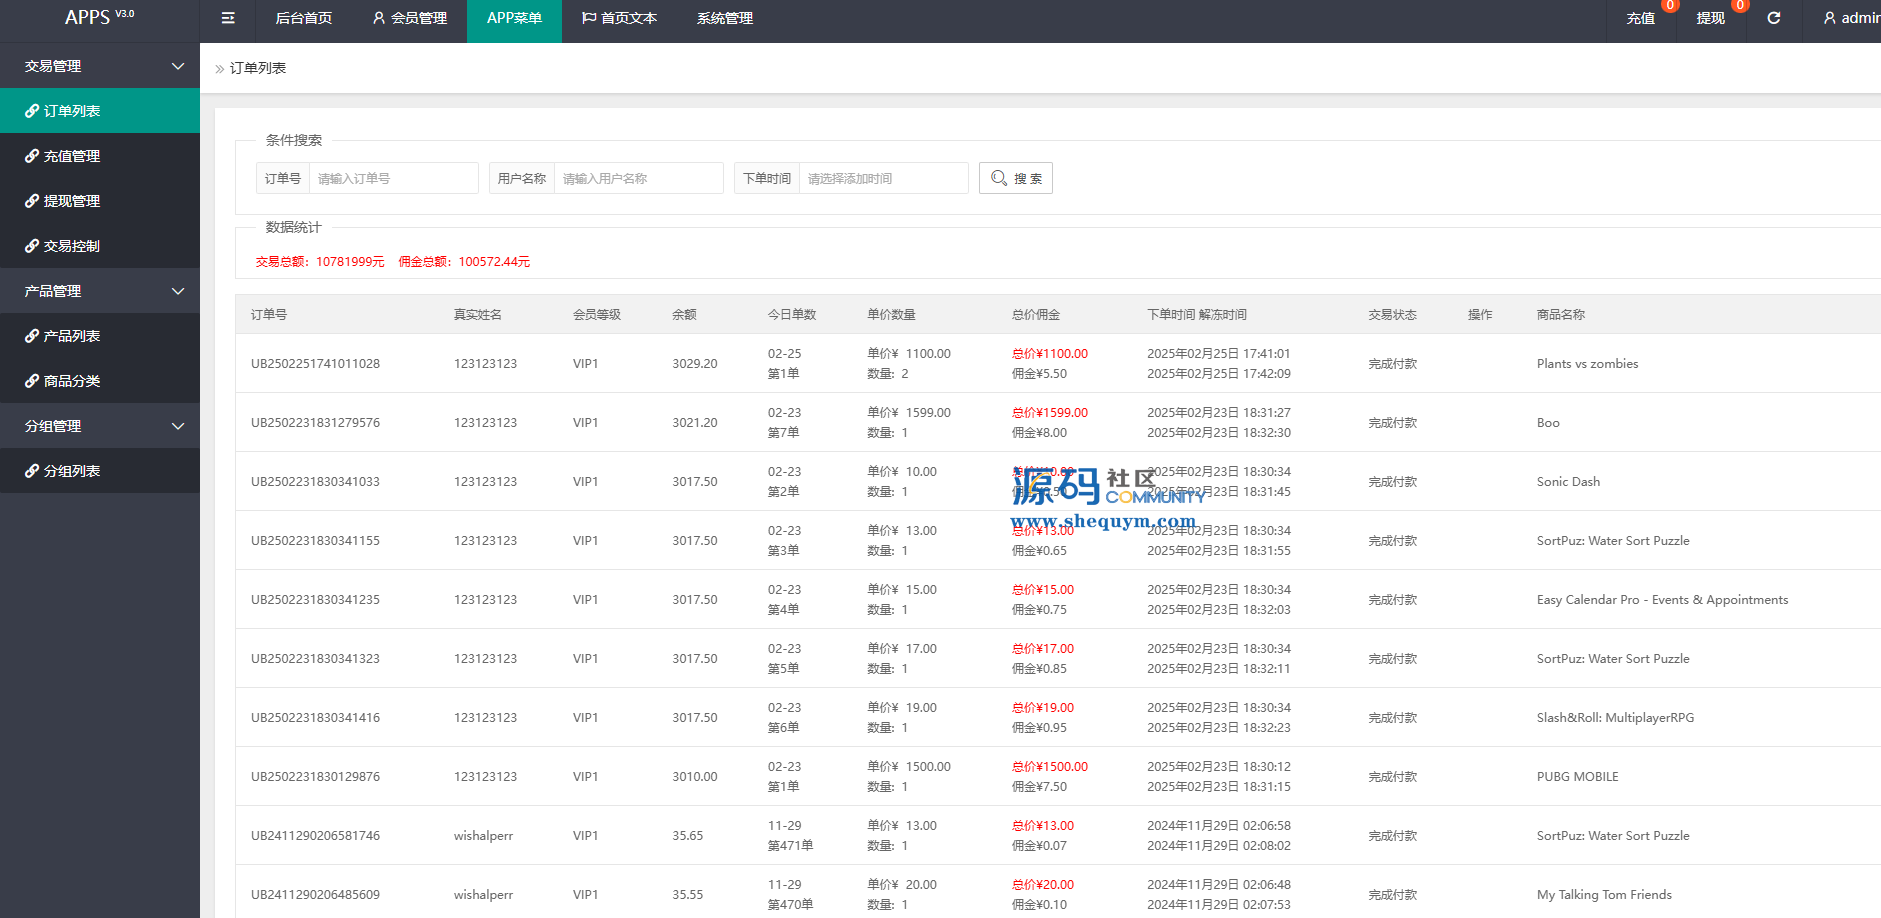Click order number UB2502231830341033

315,482
